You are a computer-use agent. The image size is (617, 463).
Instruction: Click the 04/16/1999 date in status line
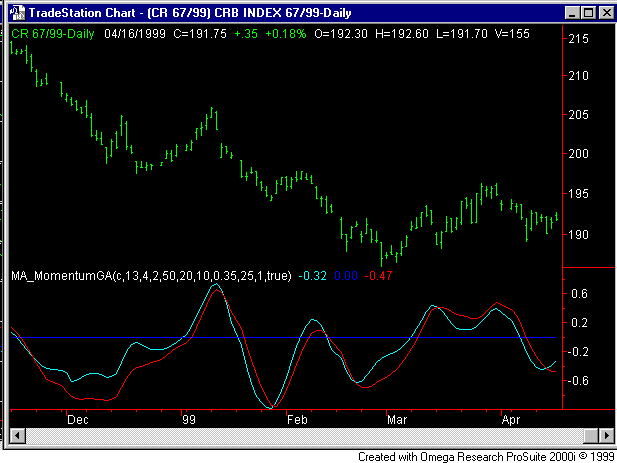125,32
